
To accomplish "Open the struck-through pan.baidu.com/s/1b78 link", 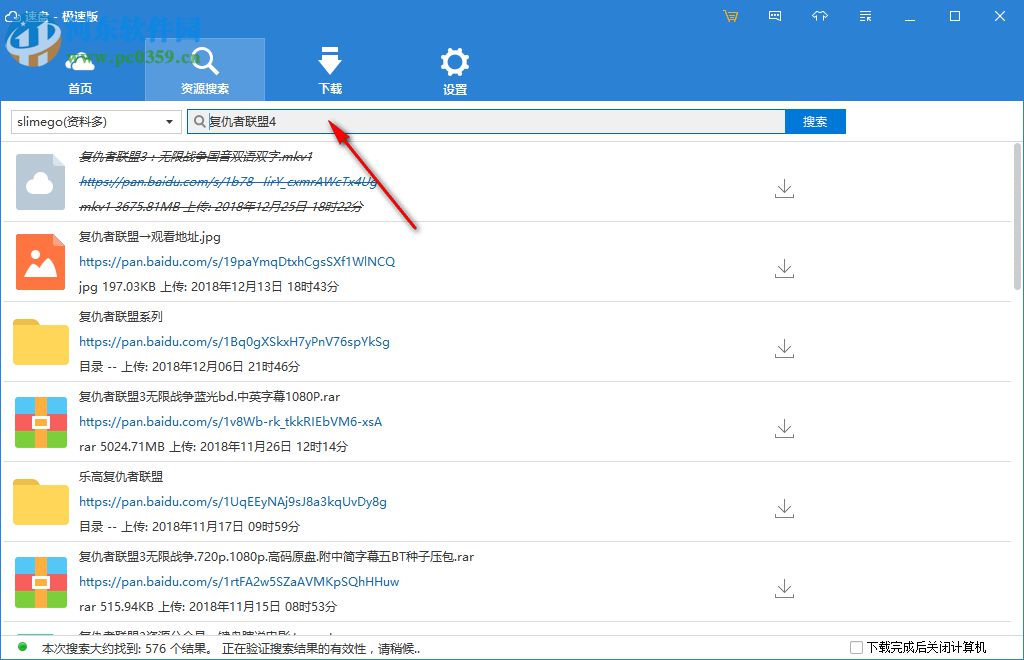I will click(x=228, y=182).
